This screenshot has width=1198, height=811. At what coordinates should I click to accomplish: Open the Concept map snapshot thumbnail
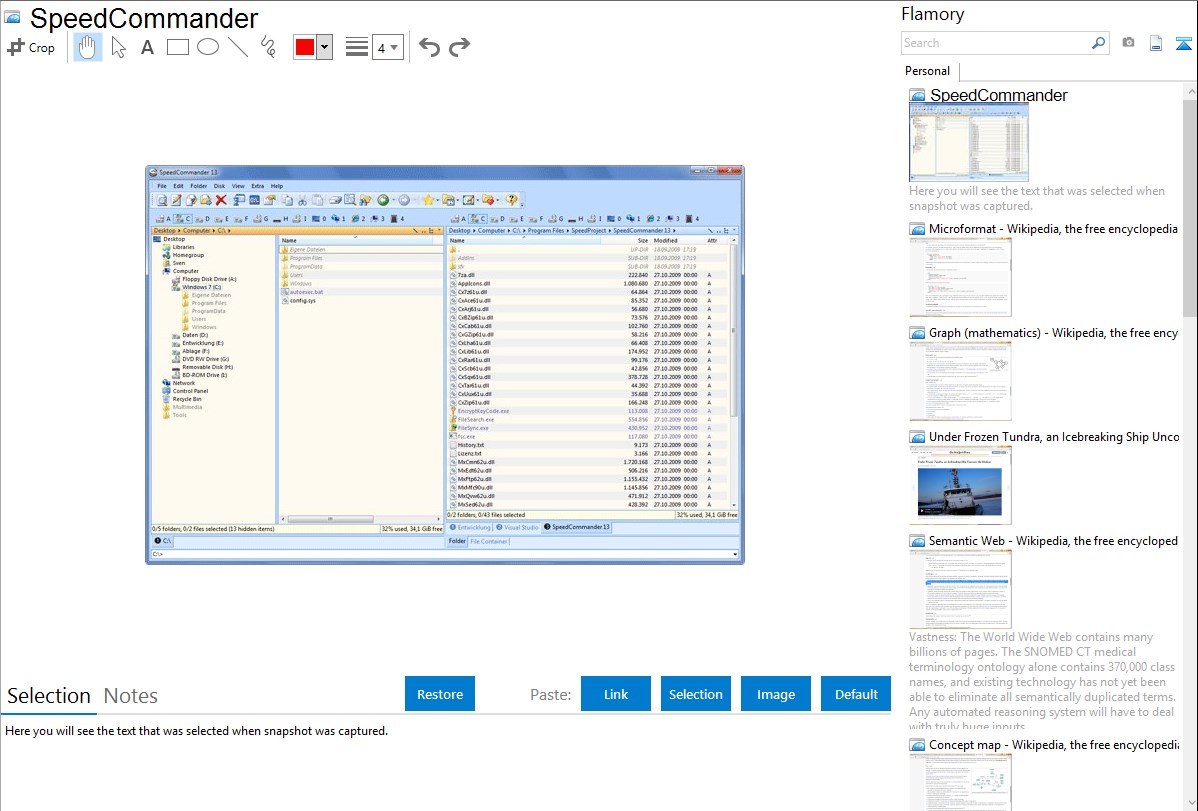[960, 782]
